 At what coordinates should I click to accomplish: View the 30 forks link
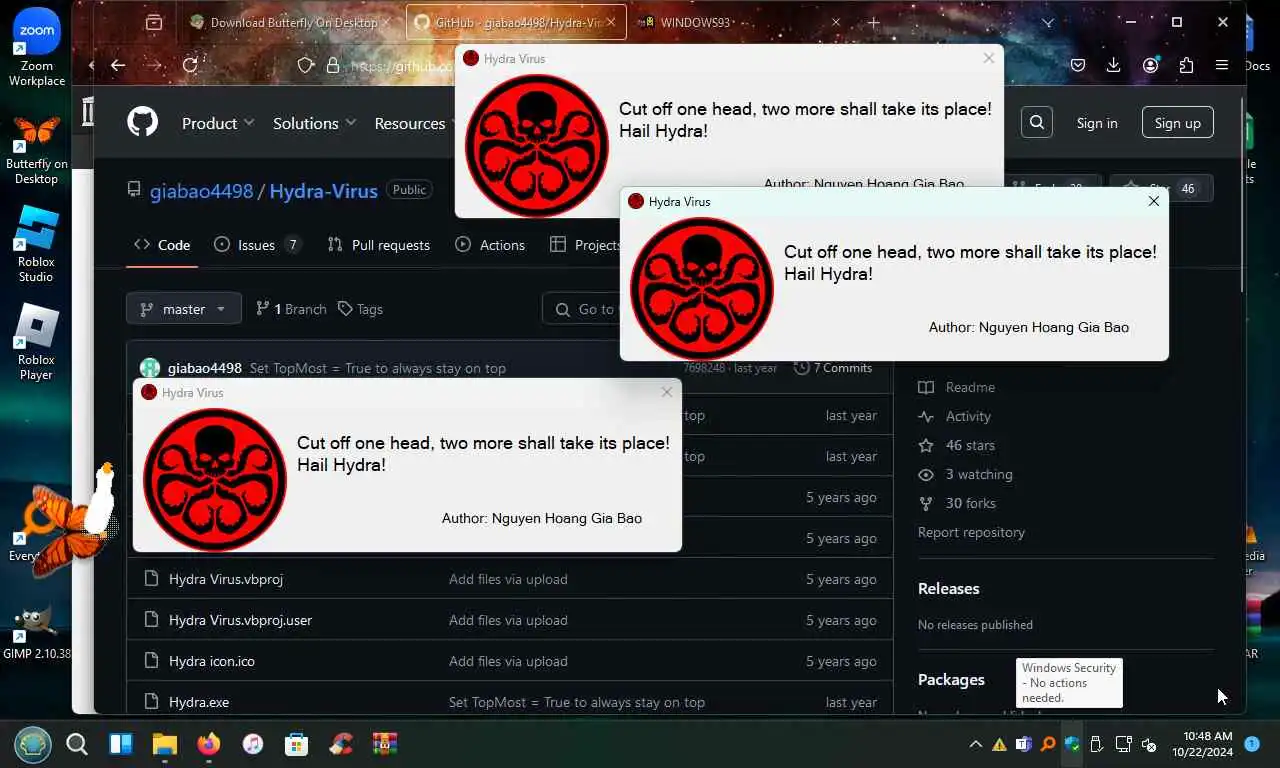point(958,503)
